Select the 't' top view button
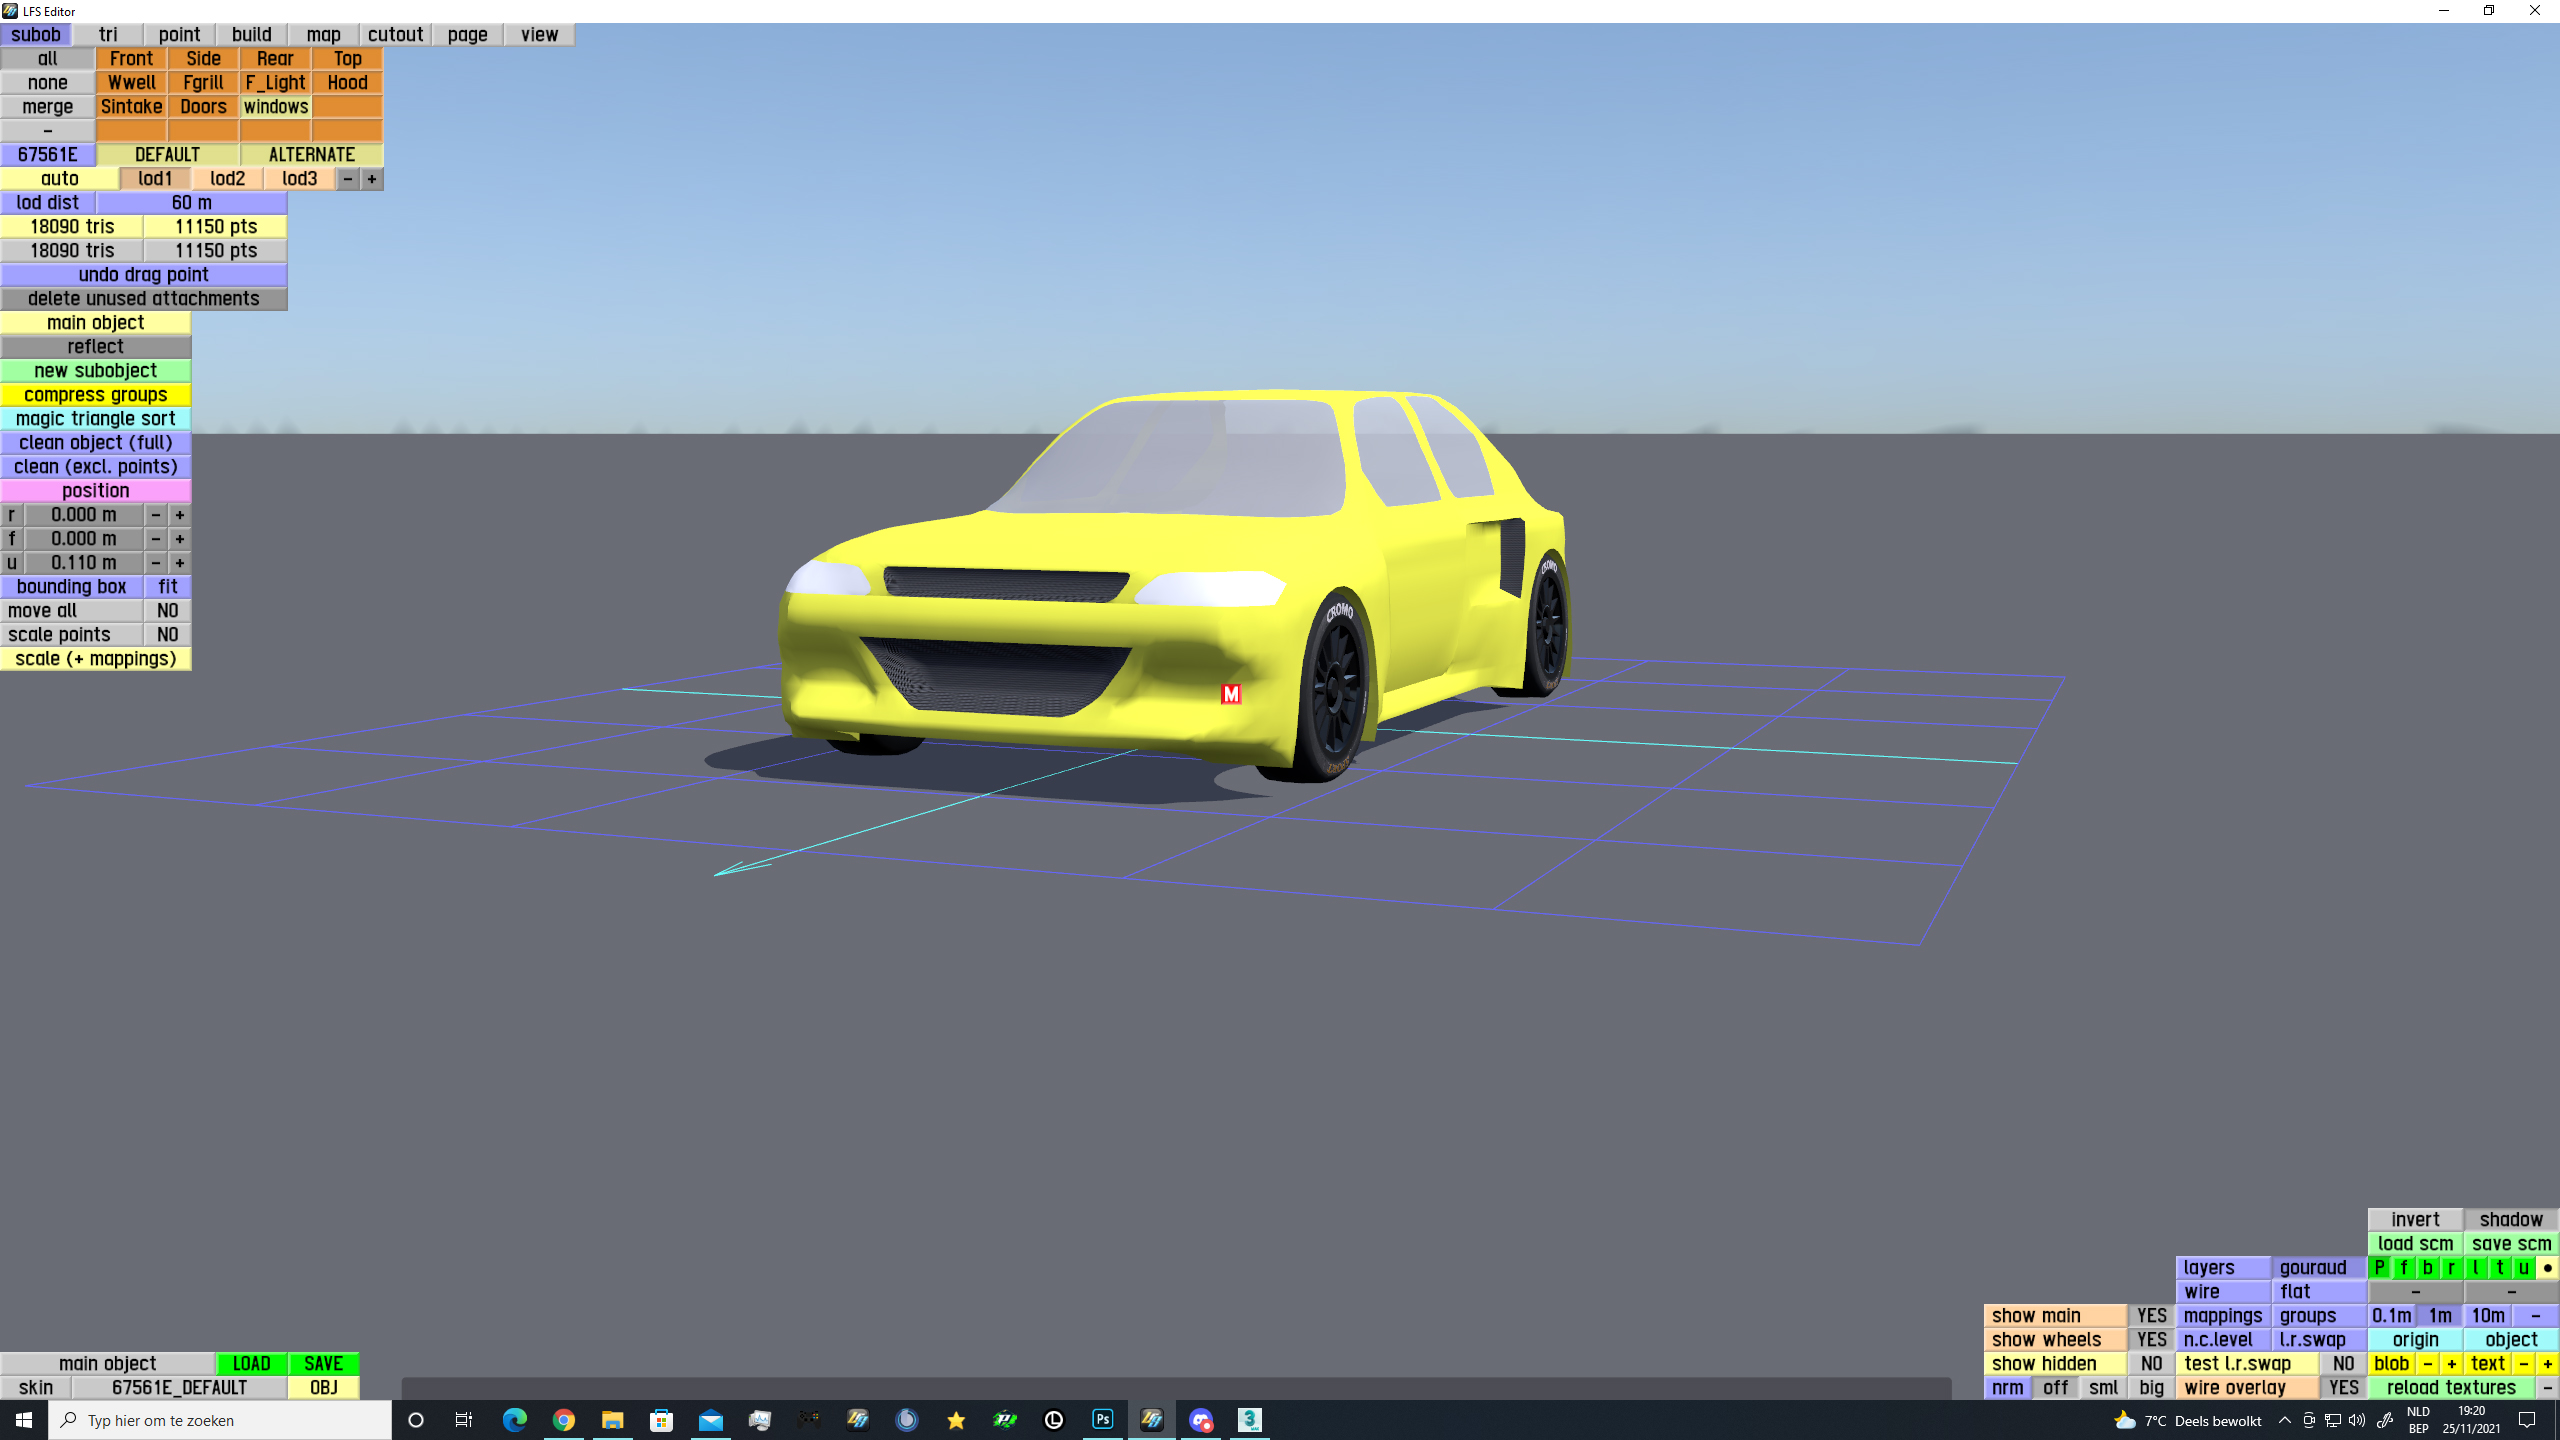Image resolution: width=2560 pixels, height=1440 pixels. click(2499, 1268)
